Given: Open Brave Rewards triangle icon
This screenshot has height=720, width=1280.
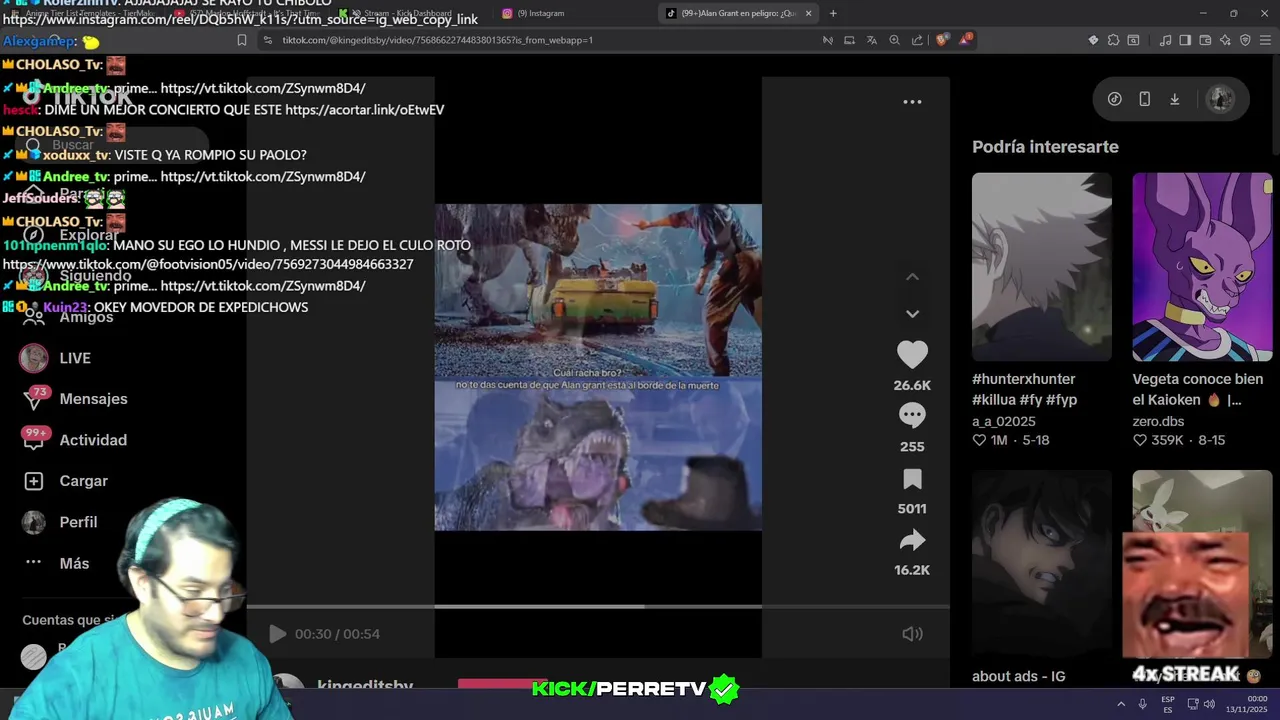Looking at the screenshot, I should pos(966,40).
